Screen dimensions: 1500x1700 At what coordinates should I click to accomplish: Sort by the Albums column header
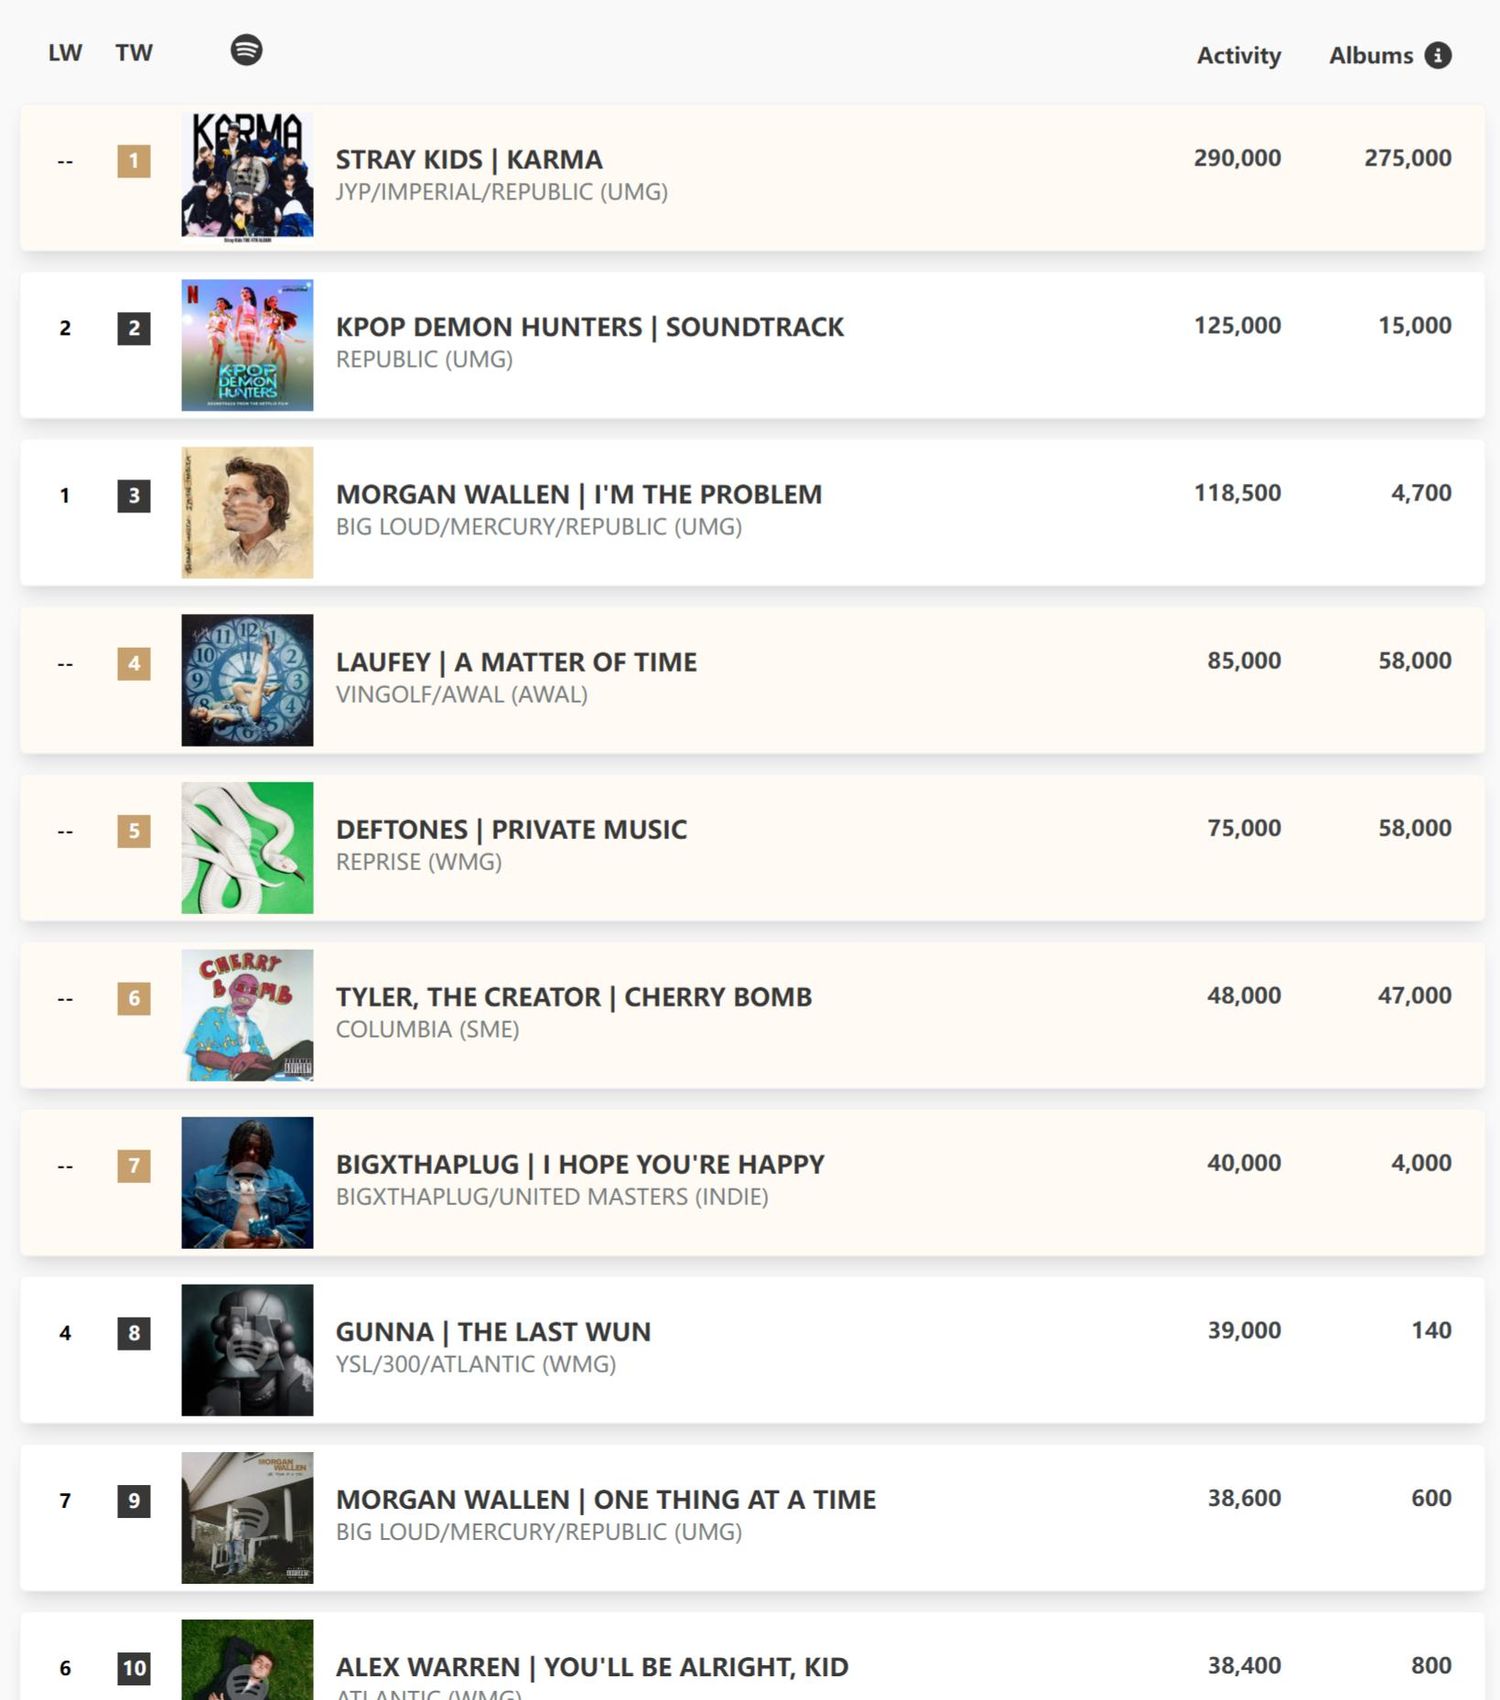[x=1371, y=56]
